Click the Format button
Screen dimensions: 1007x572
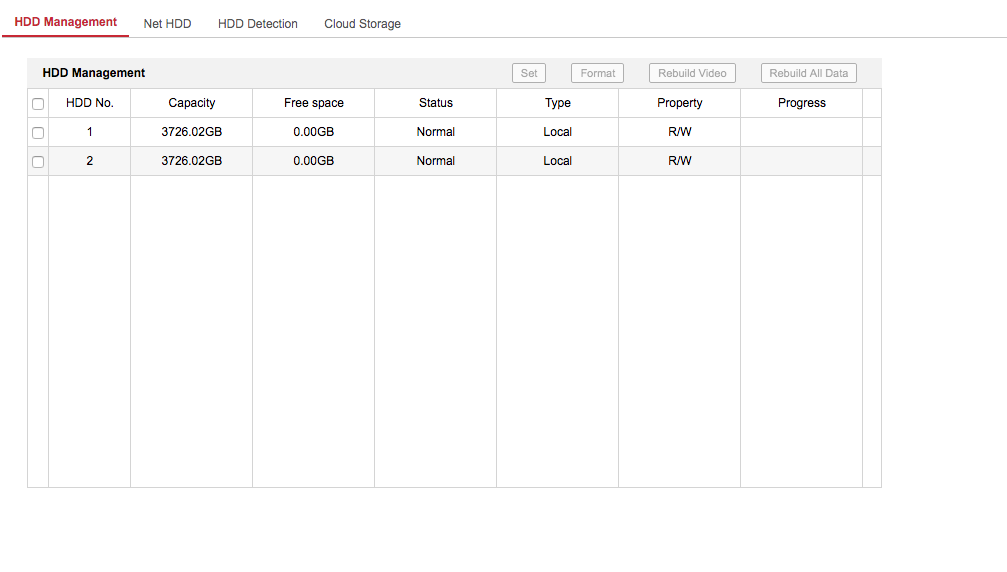pyautogui.click(x=597, y=73)
